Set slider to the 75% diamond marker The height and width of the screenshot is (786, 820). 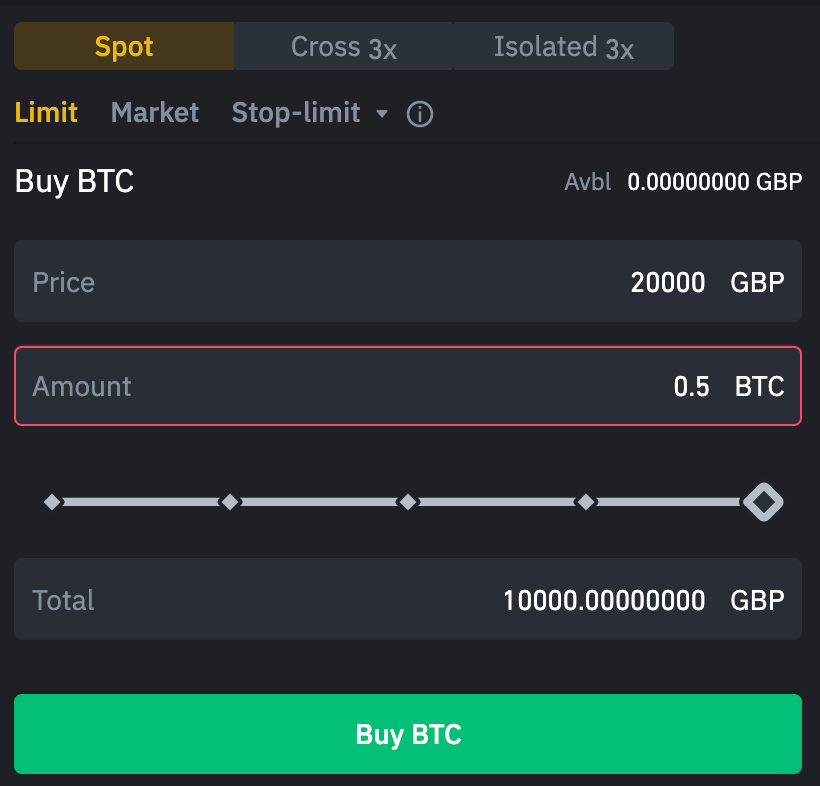pyautogui.click(x=586, y=502)
